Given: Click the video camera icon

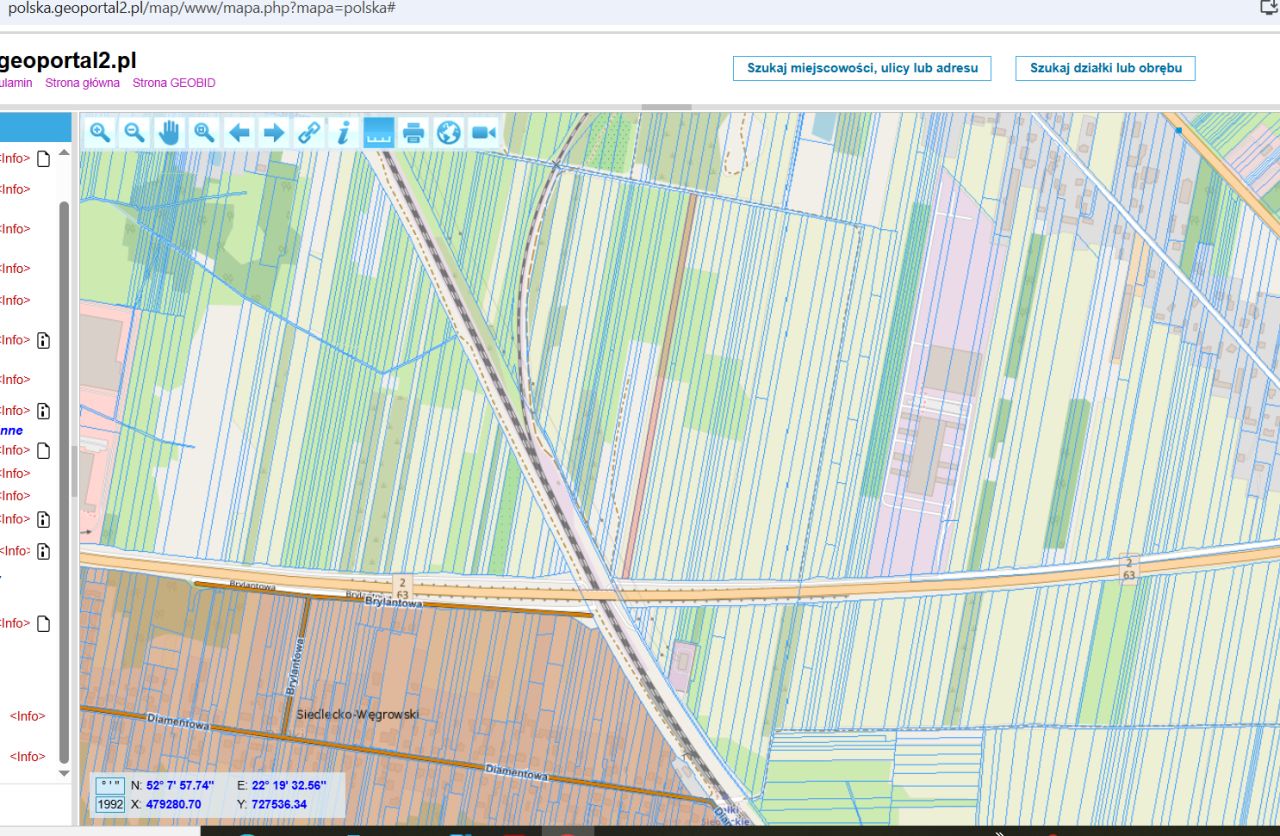Looking at the screenshot, I should (484, 132).
